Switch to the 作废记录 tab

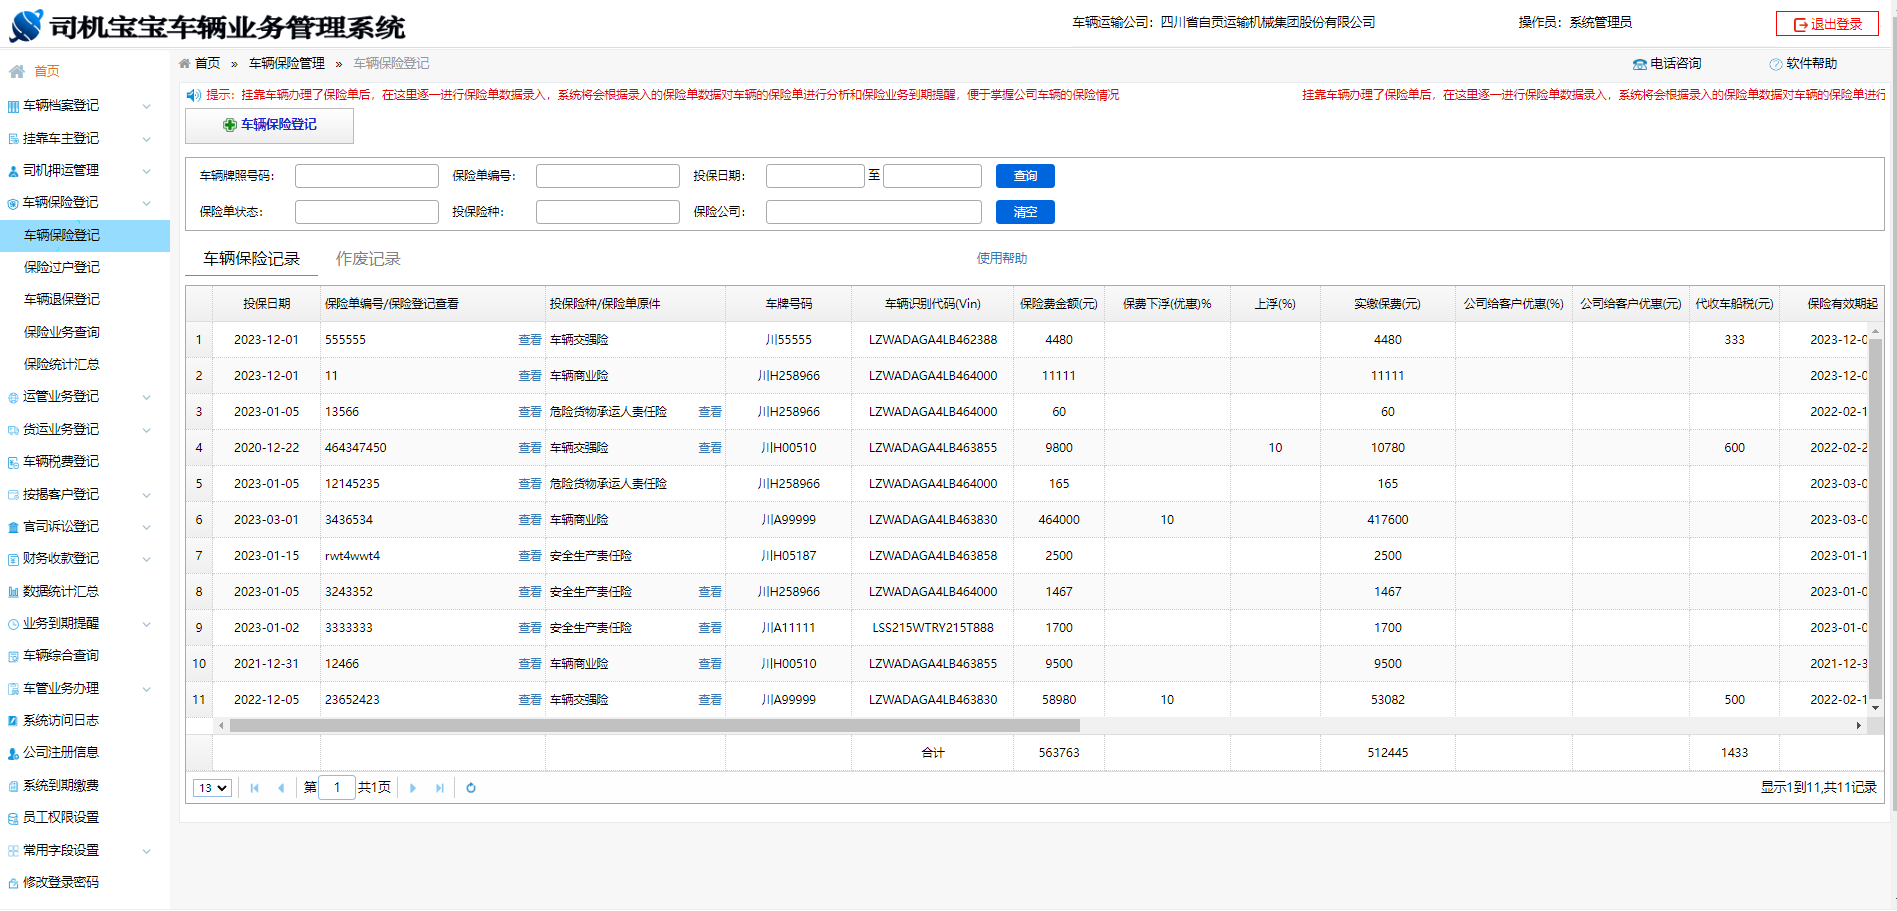368,259
